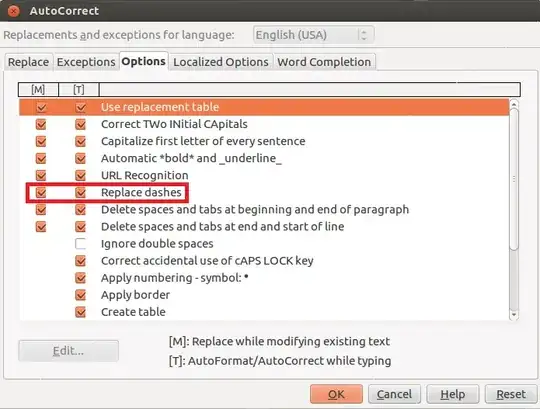
Task: Select the Correct TWo INitial CApitals text
Action: tap(174, 124)
